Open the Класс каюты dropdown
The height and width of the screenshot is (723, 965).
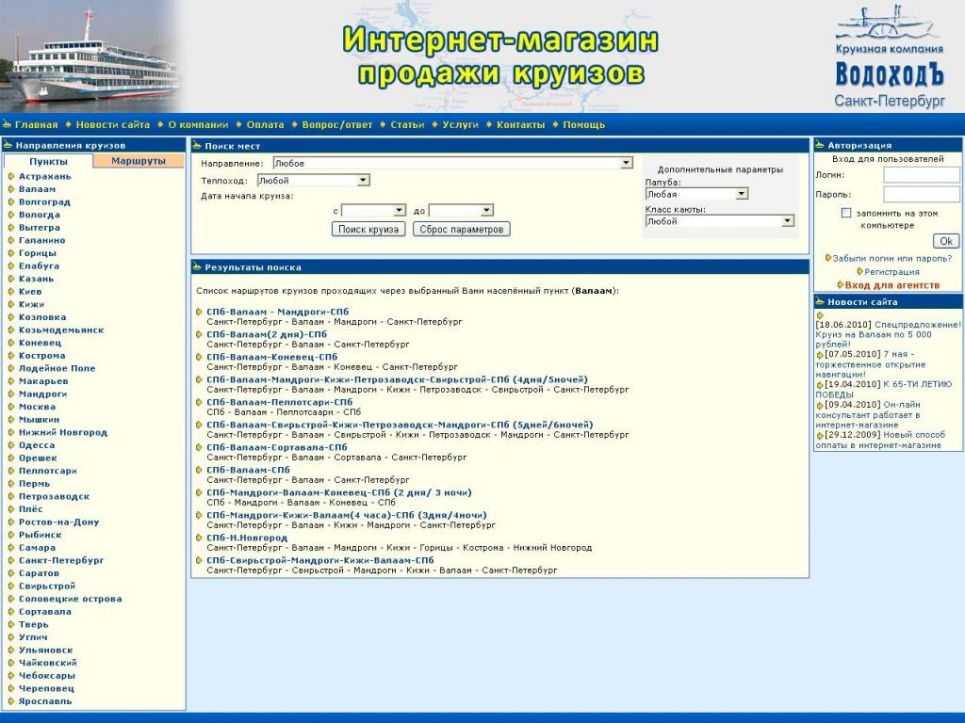coord(719,221)
